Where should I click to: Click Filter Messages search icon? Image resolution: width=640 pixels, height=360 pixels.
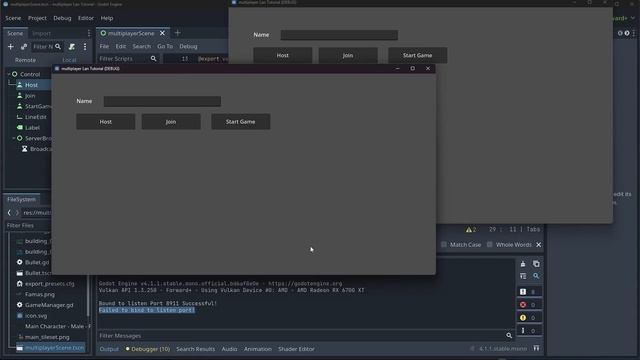click(509, 336)
